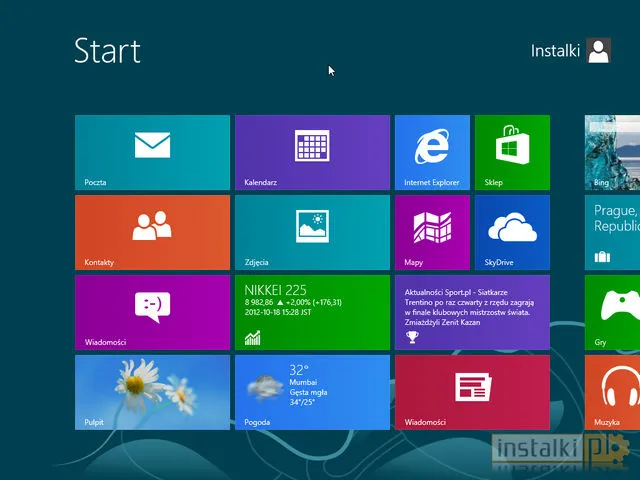Launch the Zdjęcia photos tile
The height and width of the screenshot is (480, 640).
pyautogui.click(x=312, y=232)
